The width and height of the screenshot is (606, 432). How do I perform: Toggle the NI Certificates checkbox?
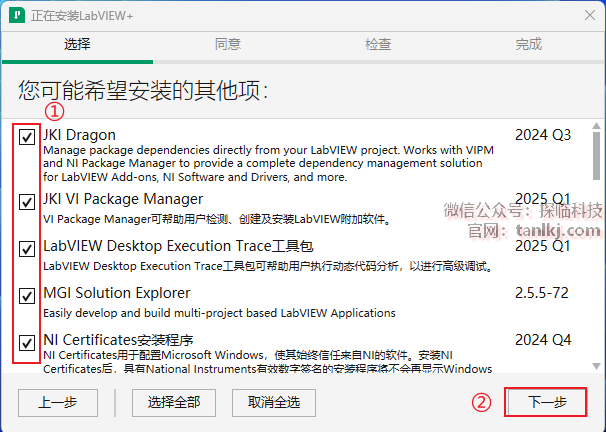pos(27,343)
